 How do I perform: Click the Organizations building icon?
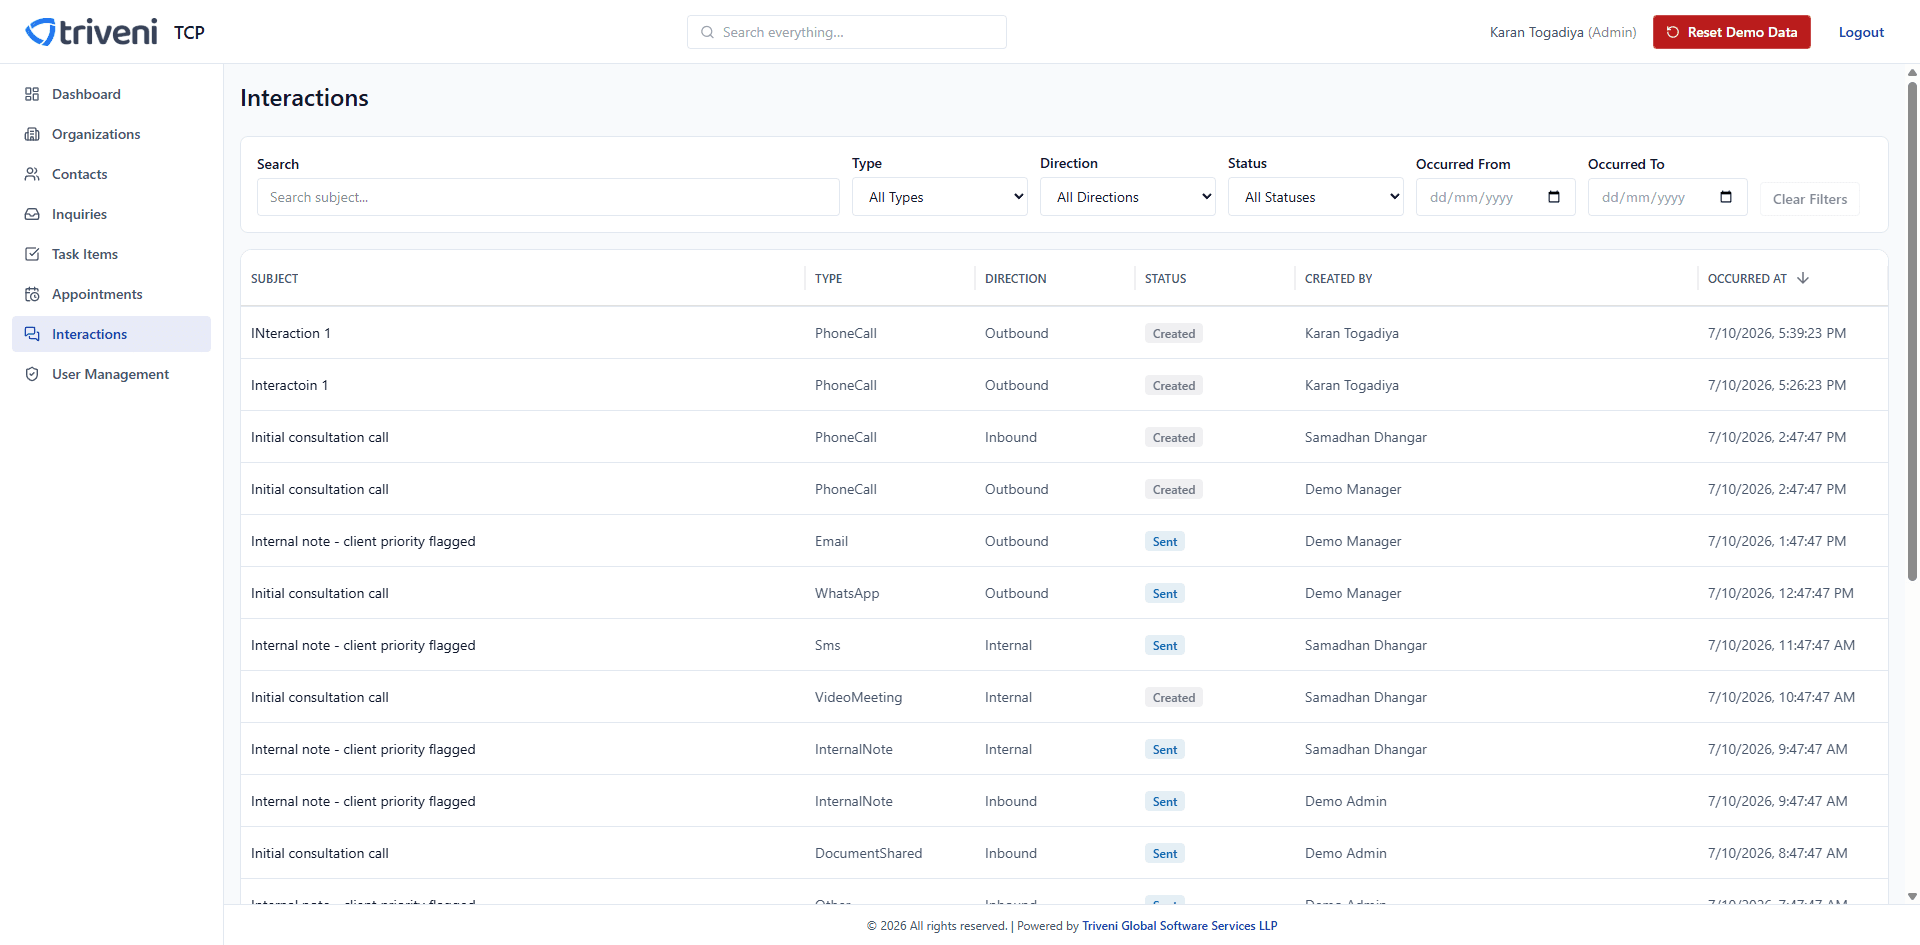(x=32, y=134)
